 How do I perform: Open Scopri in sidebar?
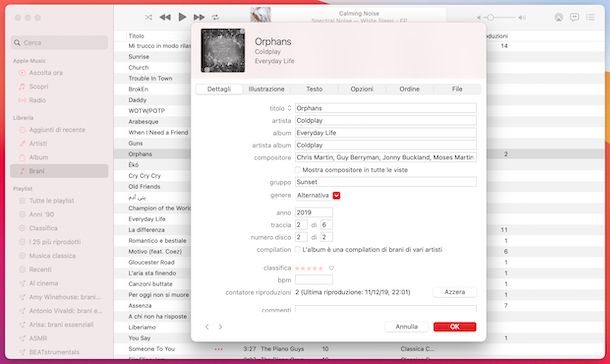39,86
